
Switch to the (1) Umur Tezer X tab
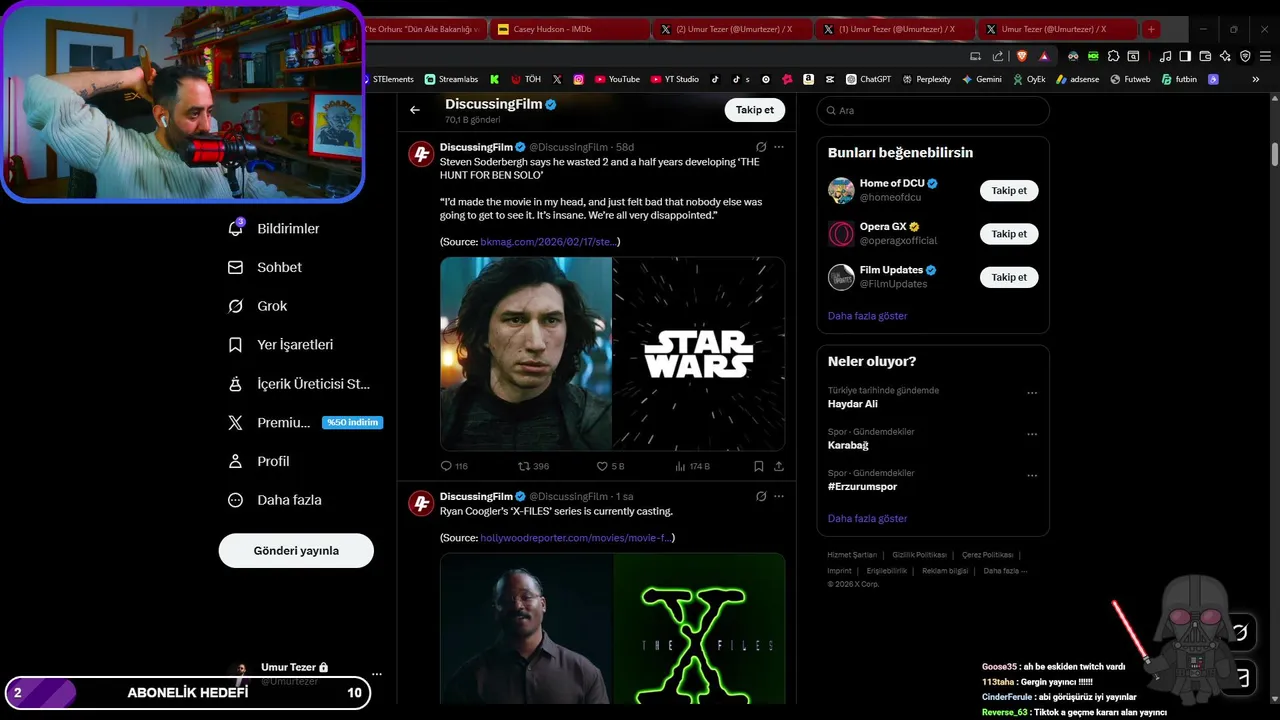tap(895, 29)
